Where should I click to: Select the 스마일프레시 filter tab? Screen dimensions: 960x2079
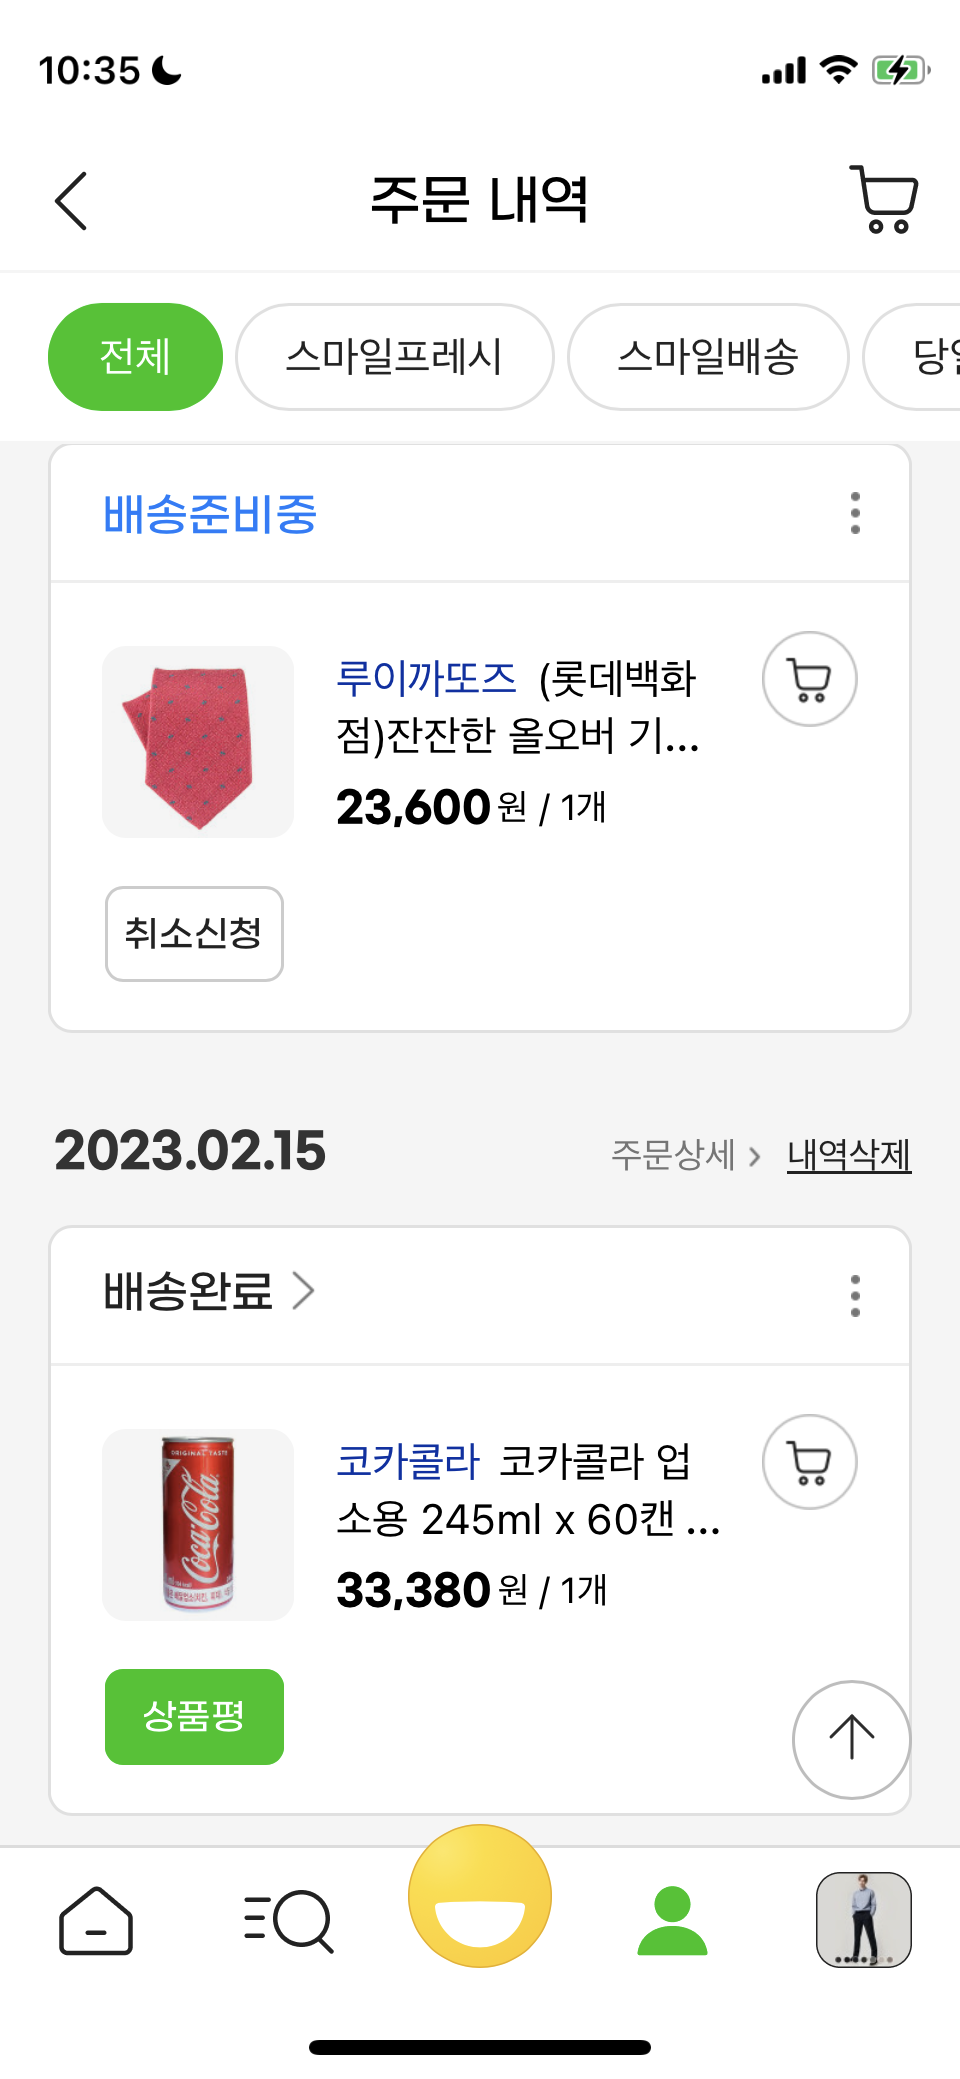pyautogui.click(x=394, y=357)
